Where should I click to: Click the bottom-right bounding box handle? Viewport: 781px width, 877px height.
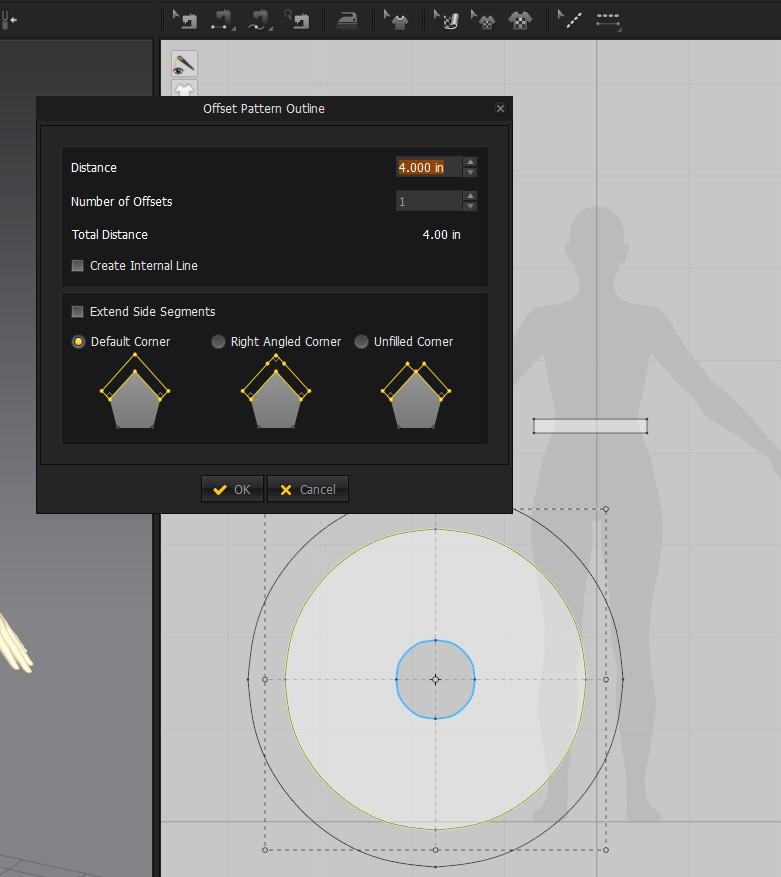(606, 850)
